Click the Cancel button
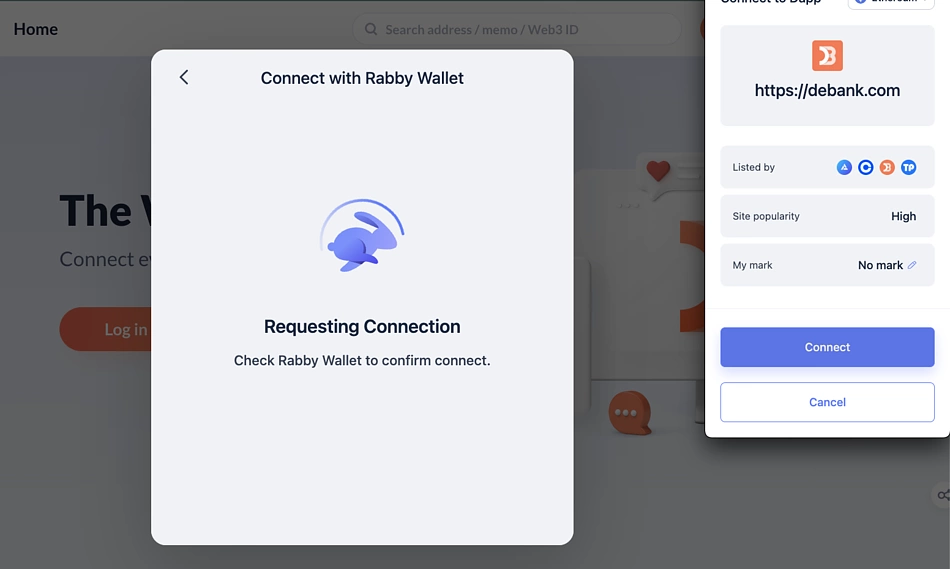950x569 pixels. [x=827, y=402]
